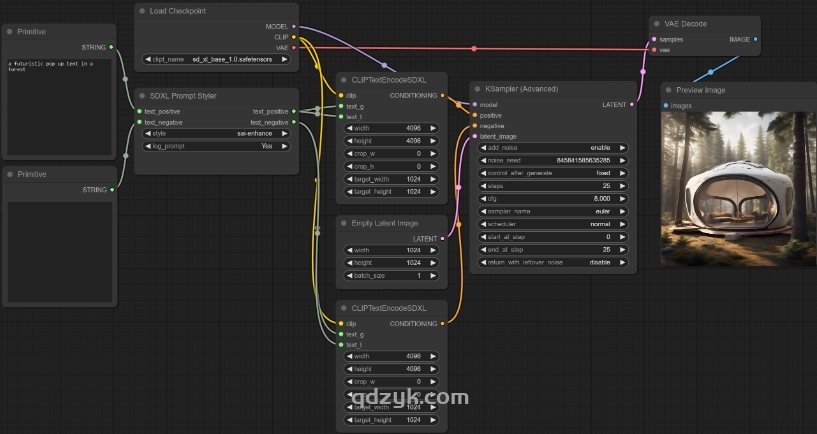The height and width of the screenshot is (434, 817).
Task: Open the sampler_name euler dropdown
Action: coord(553,212)
